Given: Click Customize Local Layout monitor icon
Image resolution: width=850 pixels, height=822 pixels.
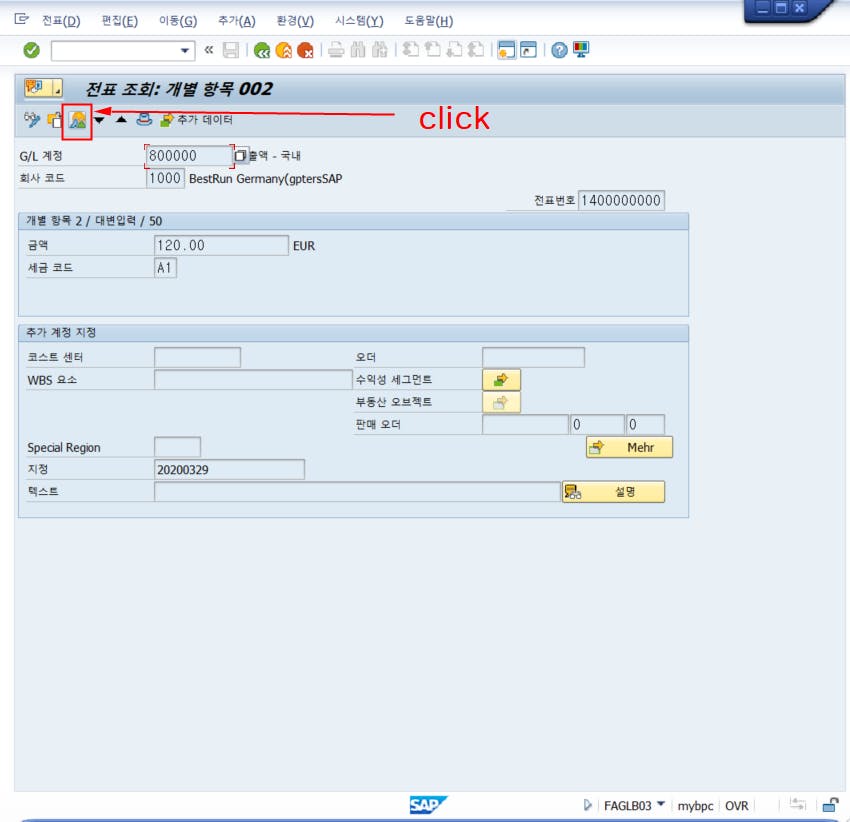Looking at the screenshot, I should pyautogui.click(x=581, y=50).
